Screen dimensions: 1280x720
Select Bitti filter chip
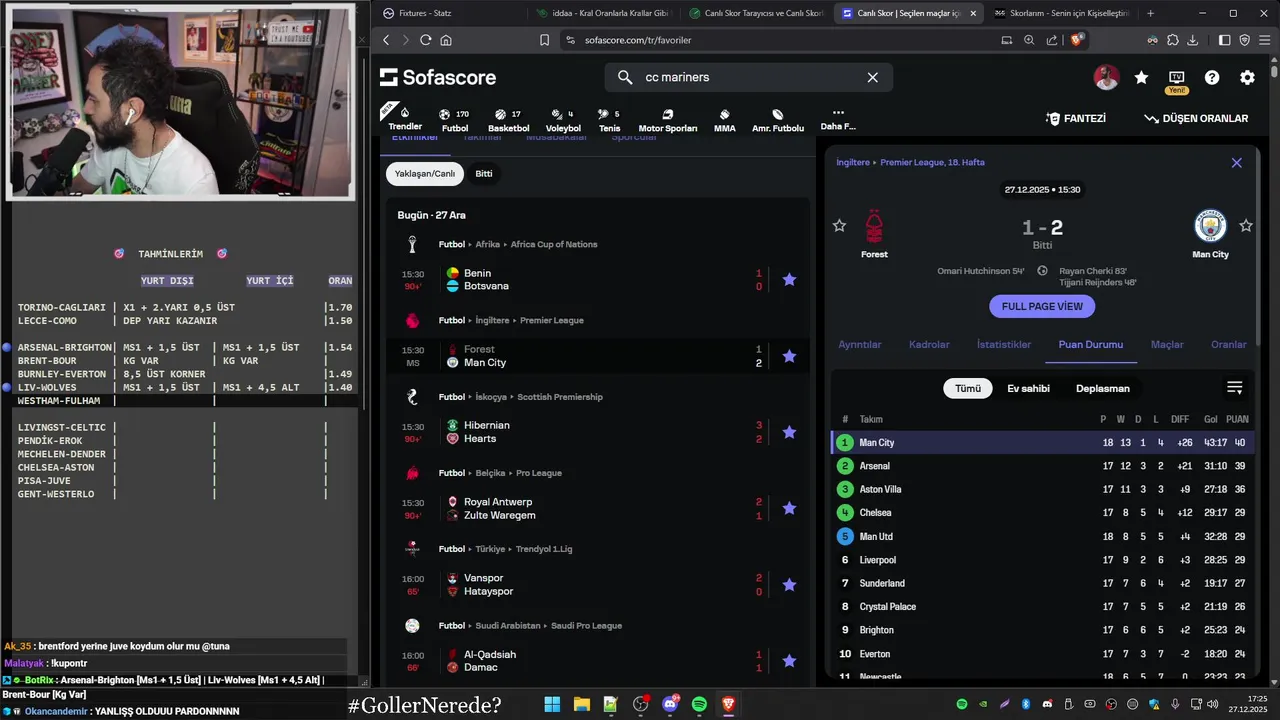pos(484,173)
